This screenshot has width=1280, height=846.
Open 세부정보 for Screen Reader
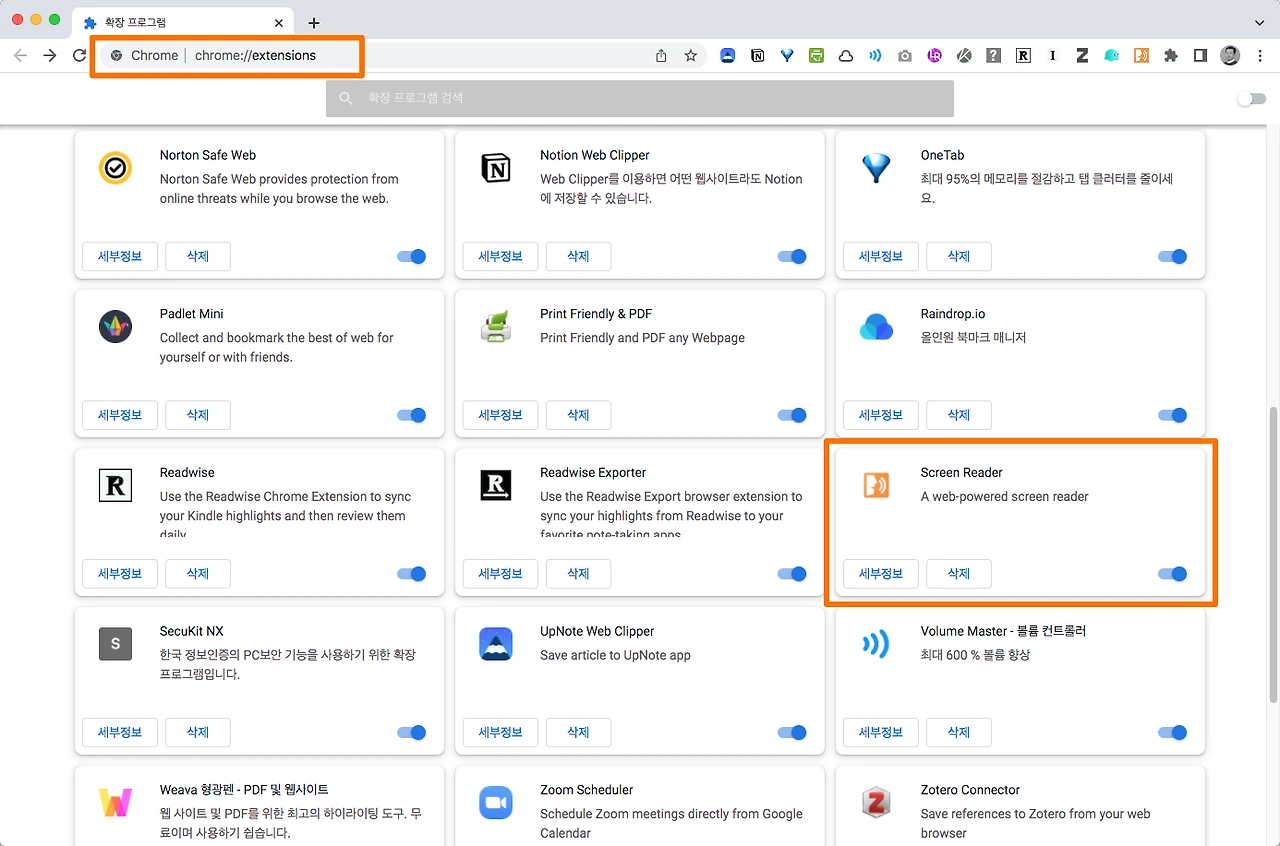pos(881,574)
